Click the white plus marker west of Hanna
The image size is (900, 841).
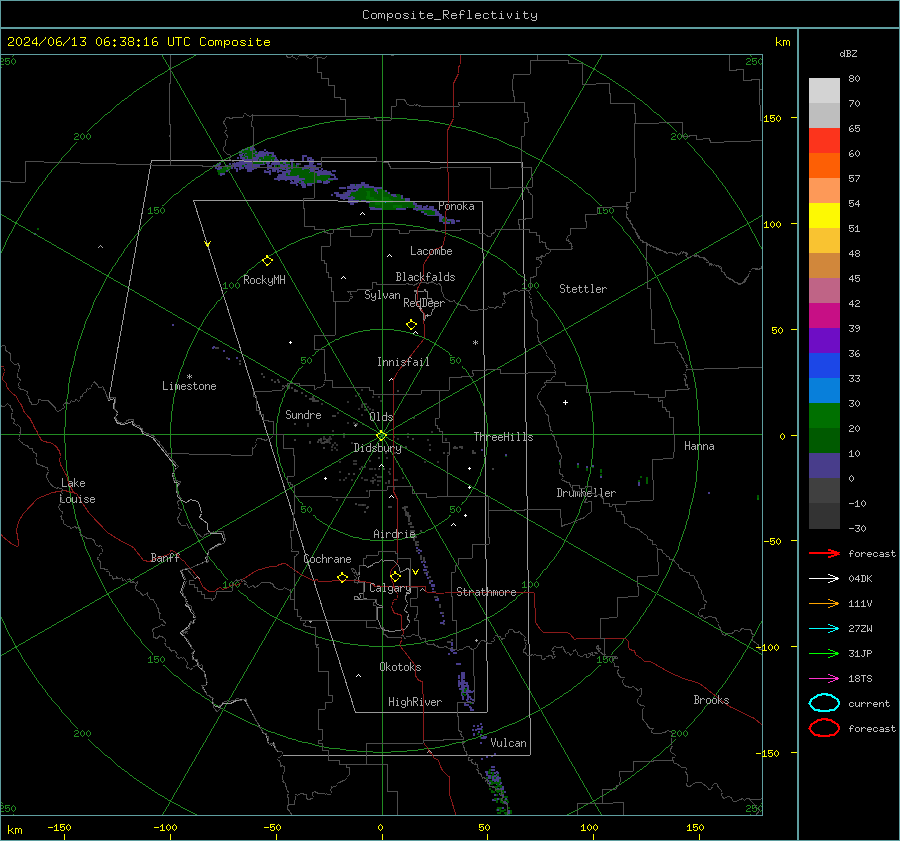565,402
